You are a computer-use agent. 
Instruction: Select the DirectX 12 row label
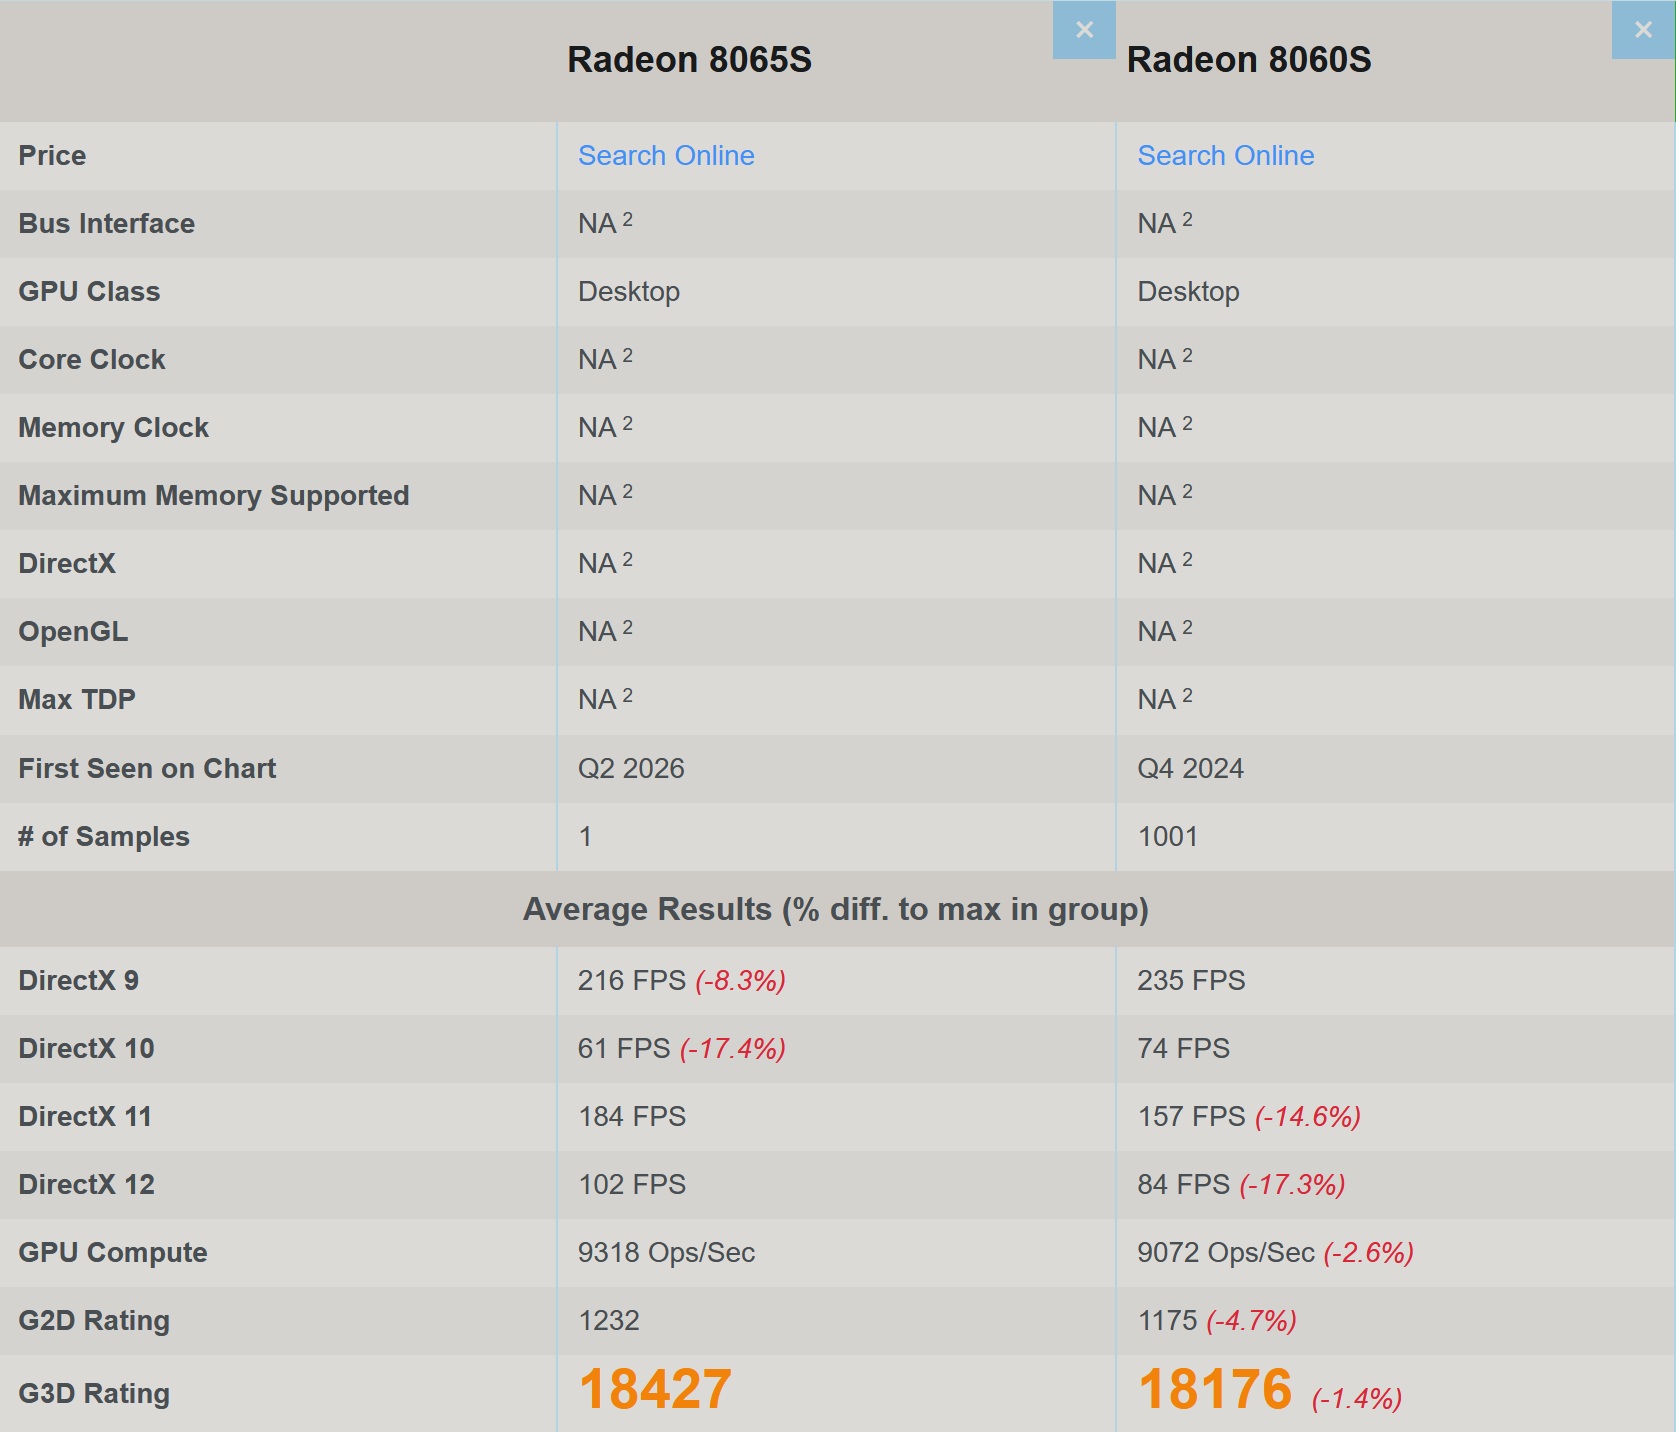point(86,1185)
